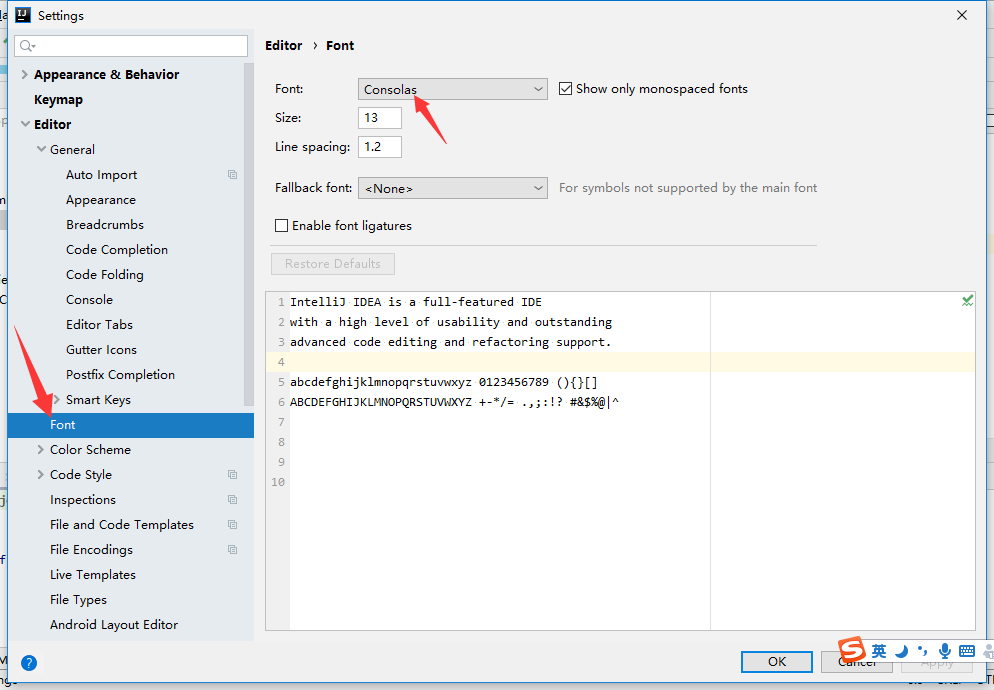This screenshot has height=690, width=994.
Task: Click the settings tree vertical scrollbar
Action: (248, 235)
